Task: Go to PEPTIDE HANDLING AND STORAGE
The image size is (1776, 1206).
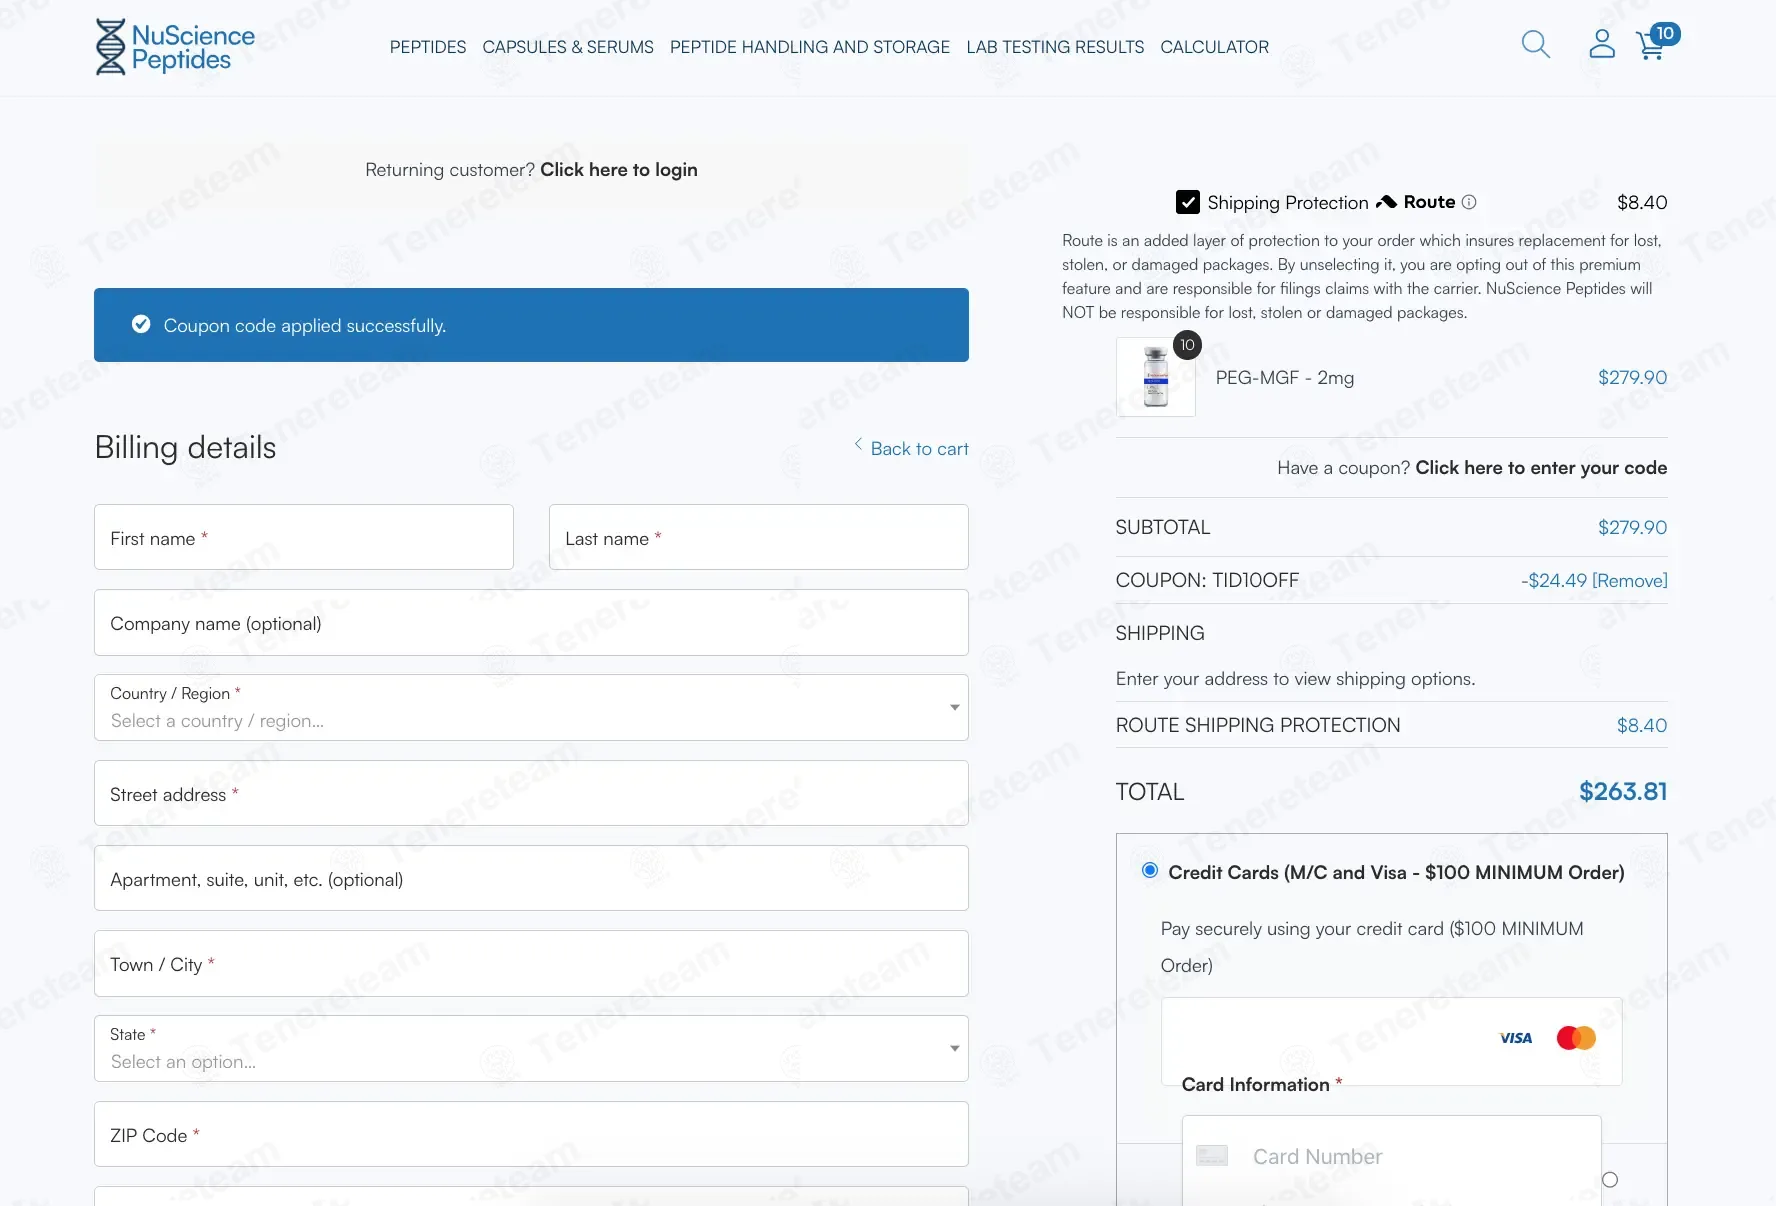Action: (x=810, y=47)
